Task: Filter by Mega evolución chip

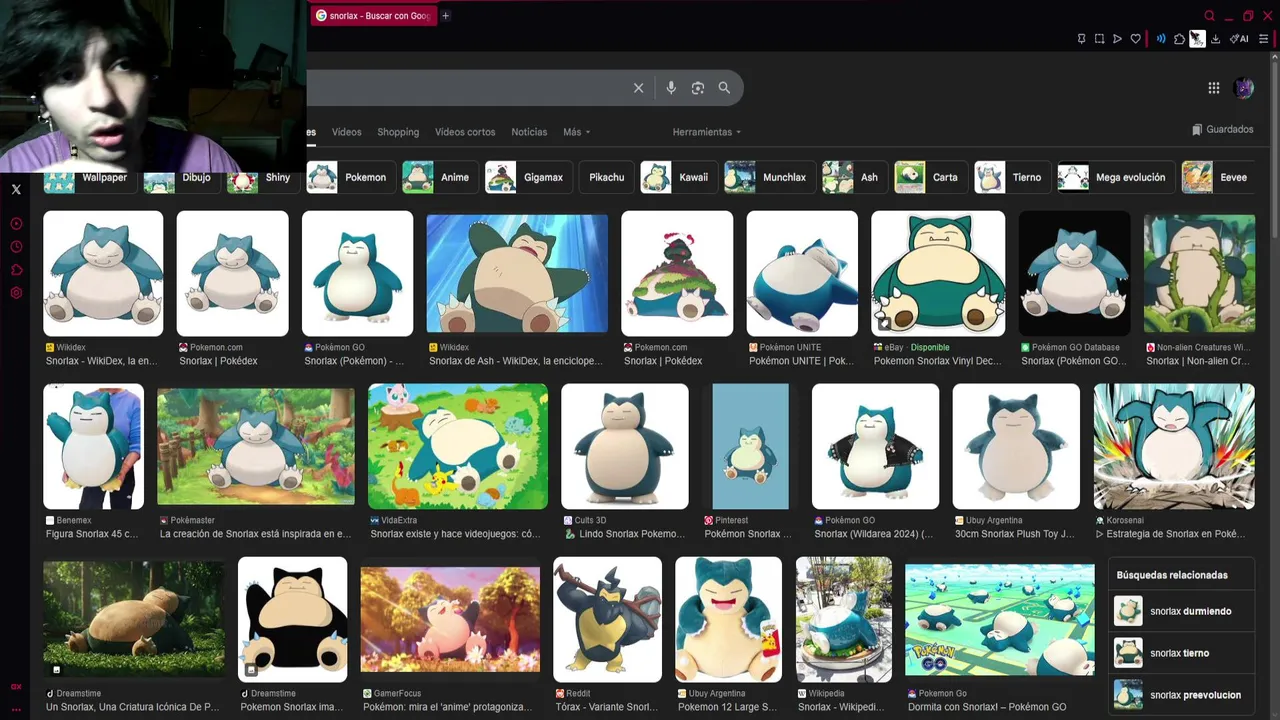Action: (x=1115, y=177)
